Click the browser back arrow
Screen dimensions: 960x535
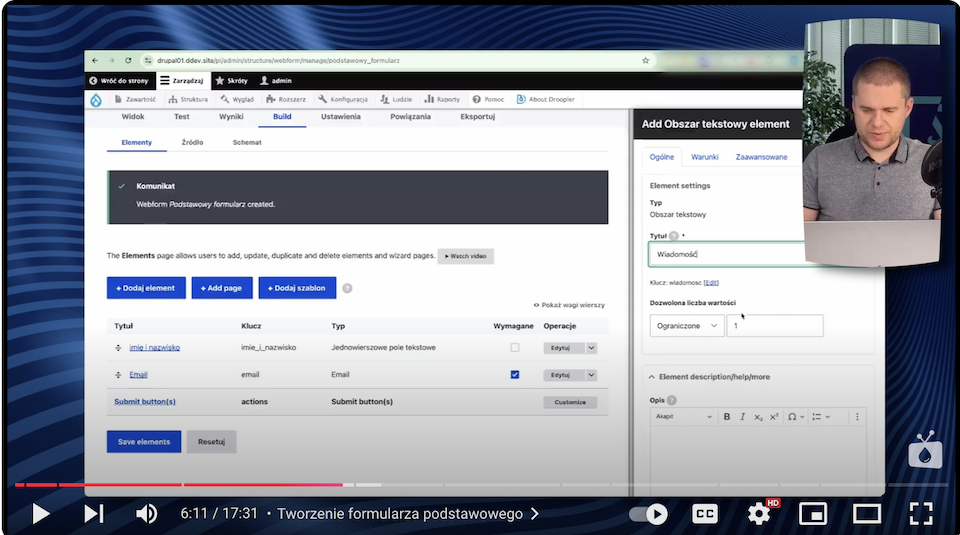click(x=95, y=61)
